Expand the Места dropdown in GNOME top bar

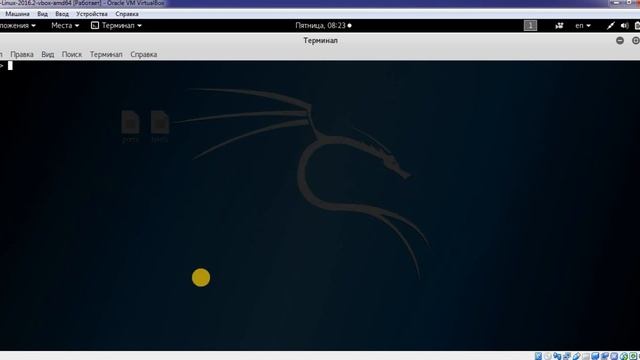coord(65,25)
